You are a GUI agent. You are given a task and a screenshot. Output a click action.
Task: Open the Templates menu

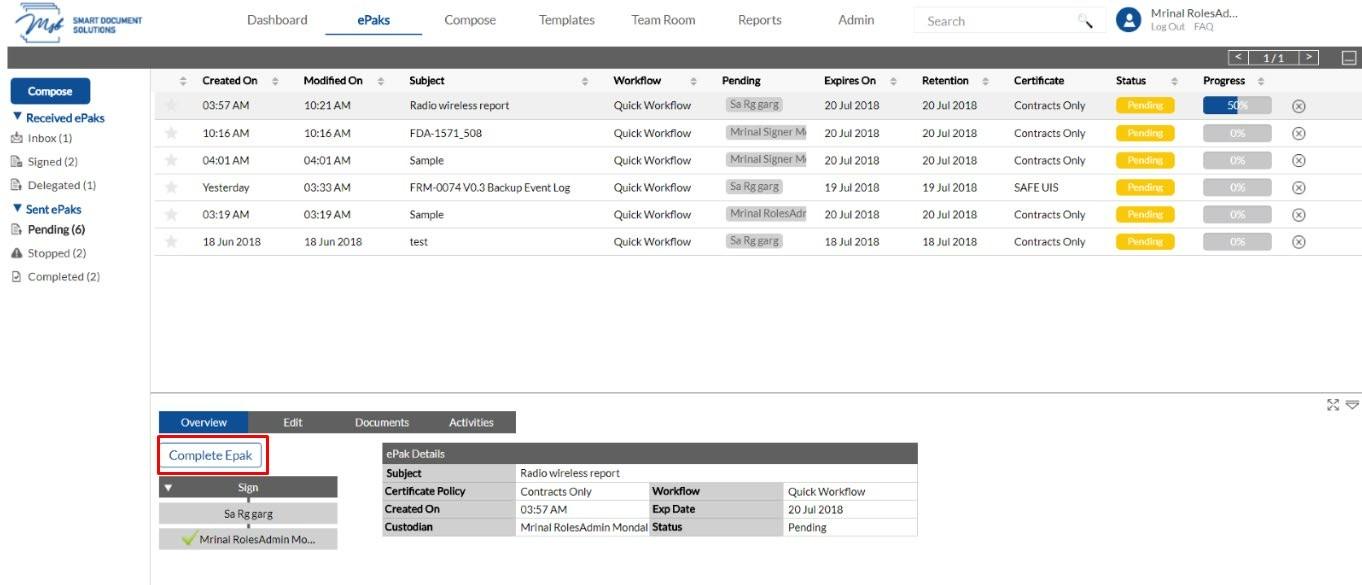(566, 20)
